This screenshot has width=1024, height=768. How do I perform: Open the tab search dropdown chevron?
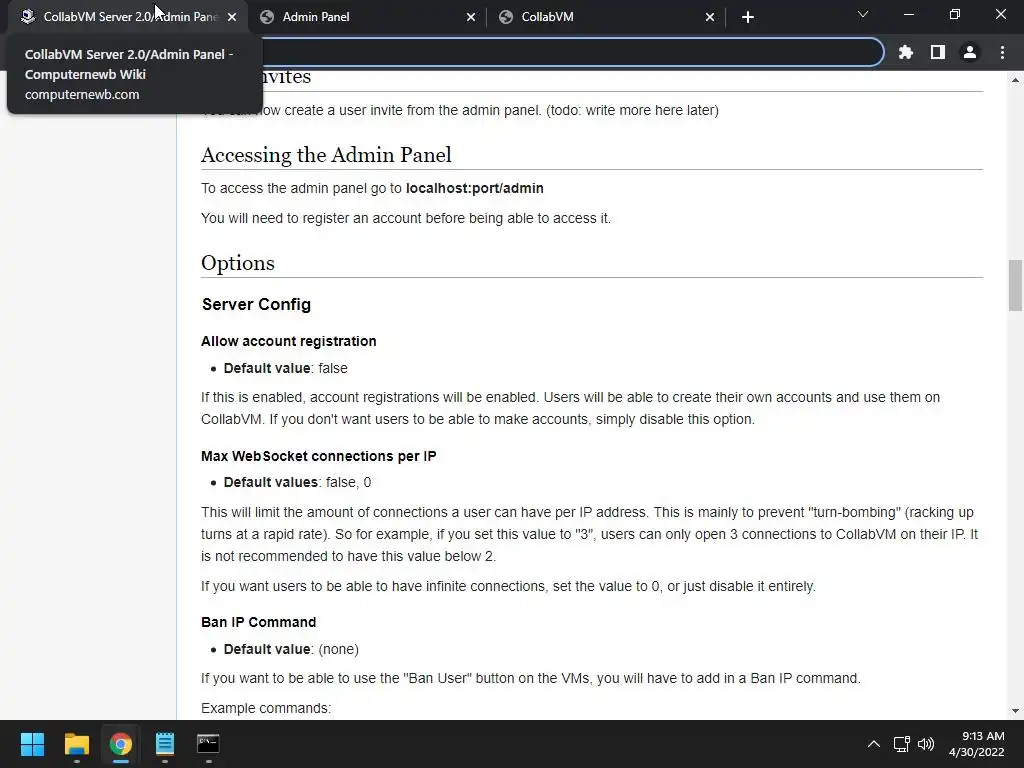click(x=863, y=14)
